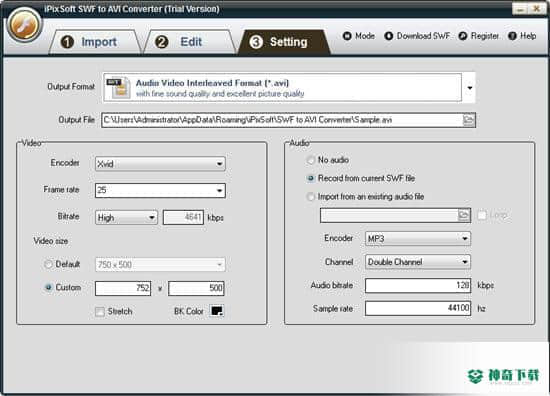
Task: Select the Setting tab
Action: click(284, 42)
